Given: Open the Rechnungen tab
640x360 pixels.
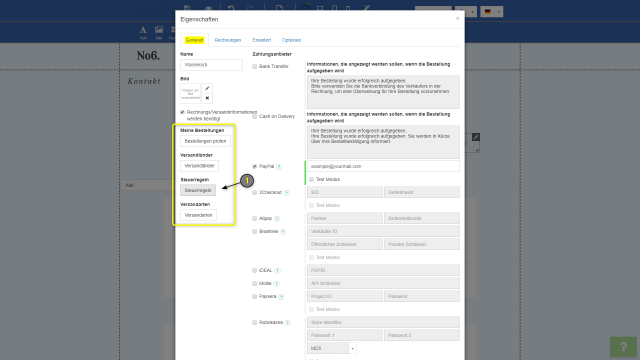Looking at the screenshot, I should click(228, 40).
